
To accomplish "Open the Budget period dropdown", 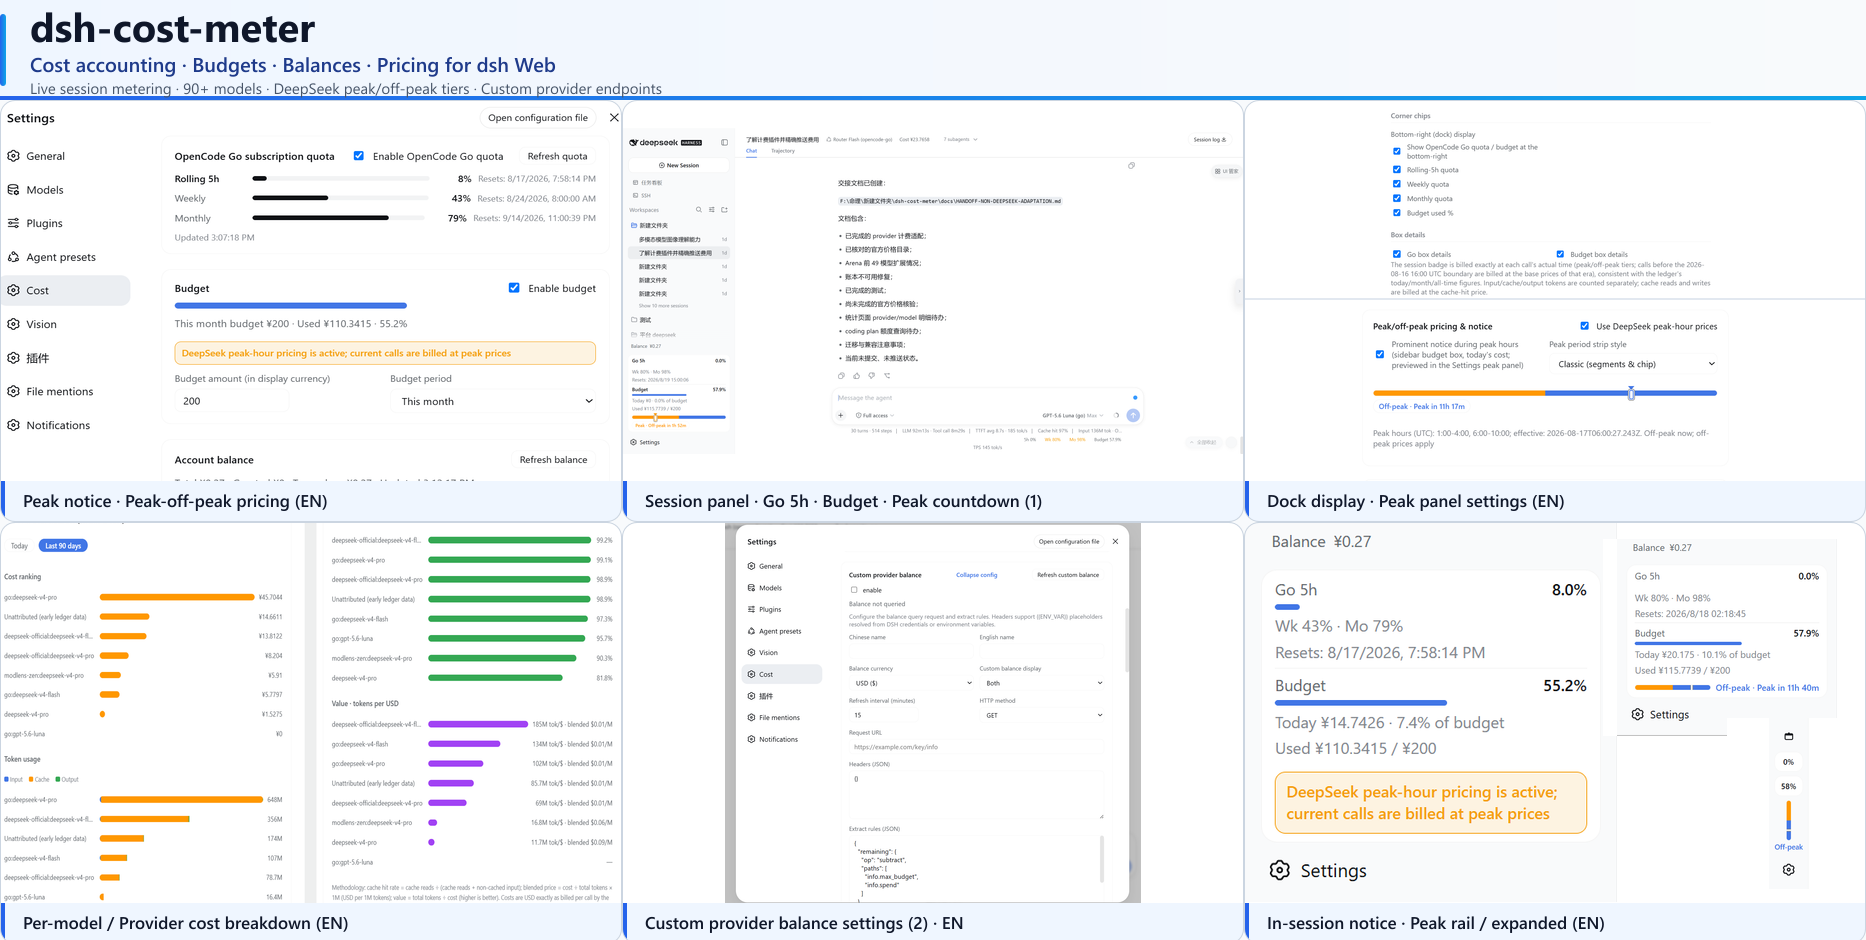I will pos(496,401).
